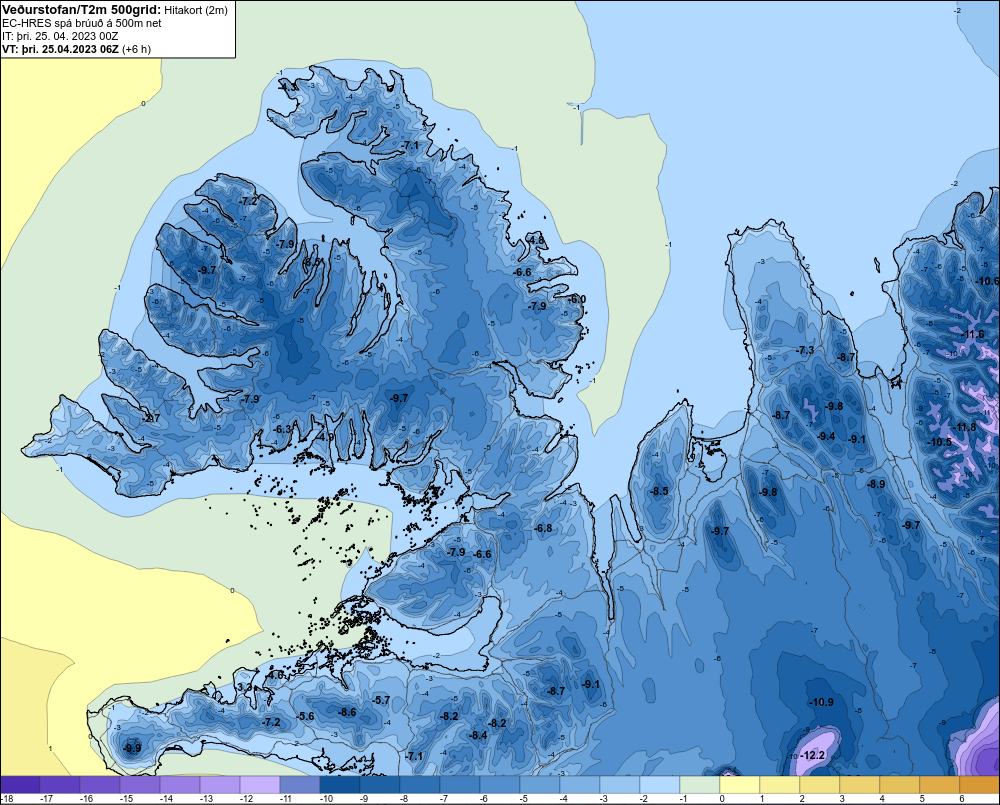Select legend swatch between -12 and -11
1000x805 pixels.
coord(260,784)
